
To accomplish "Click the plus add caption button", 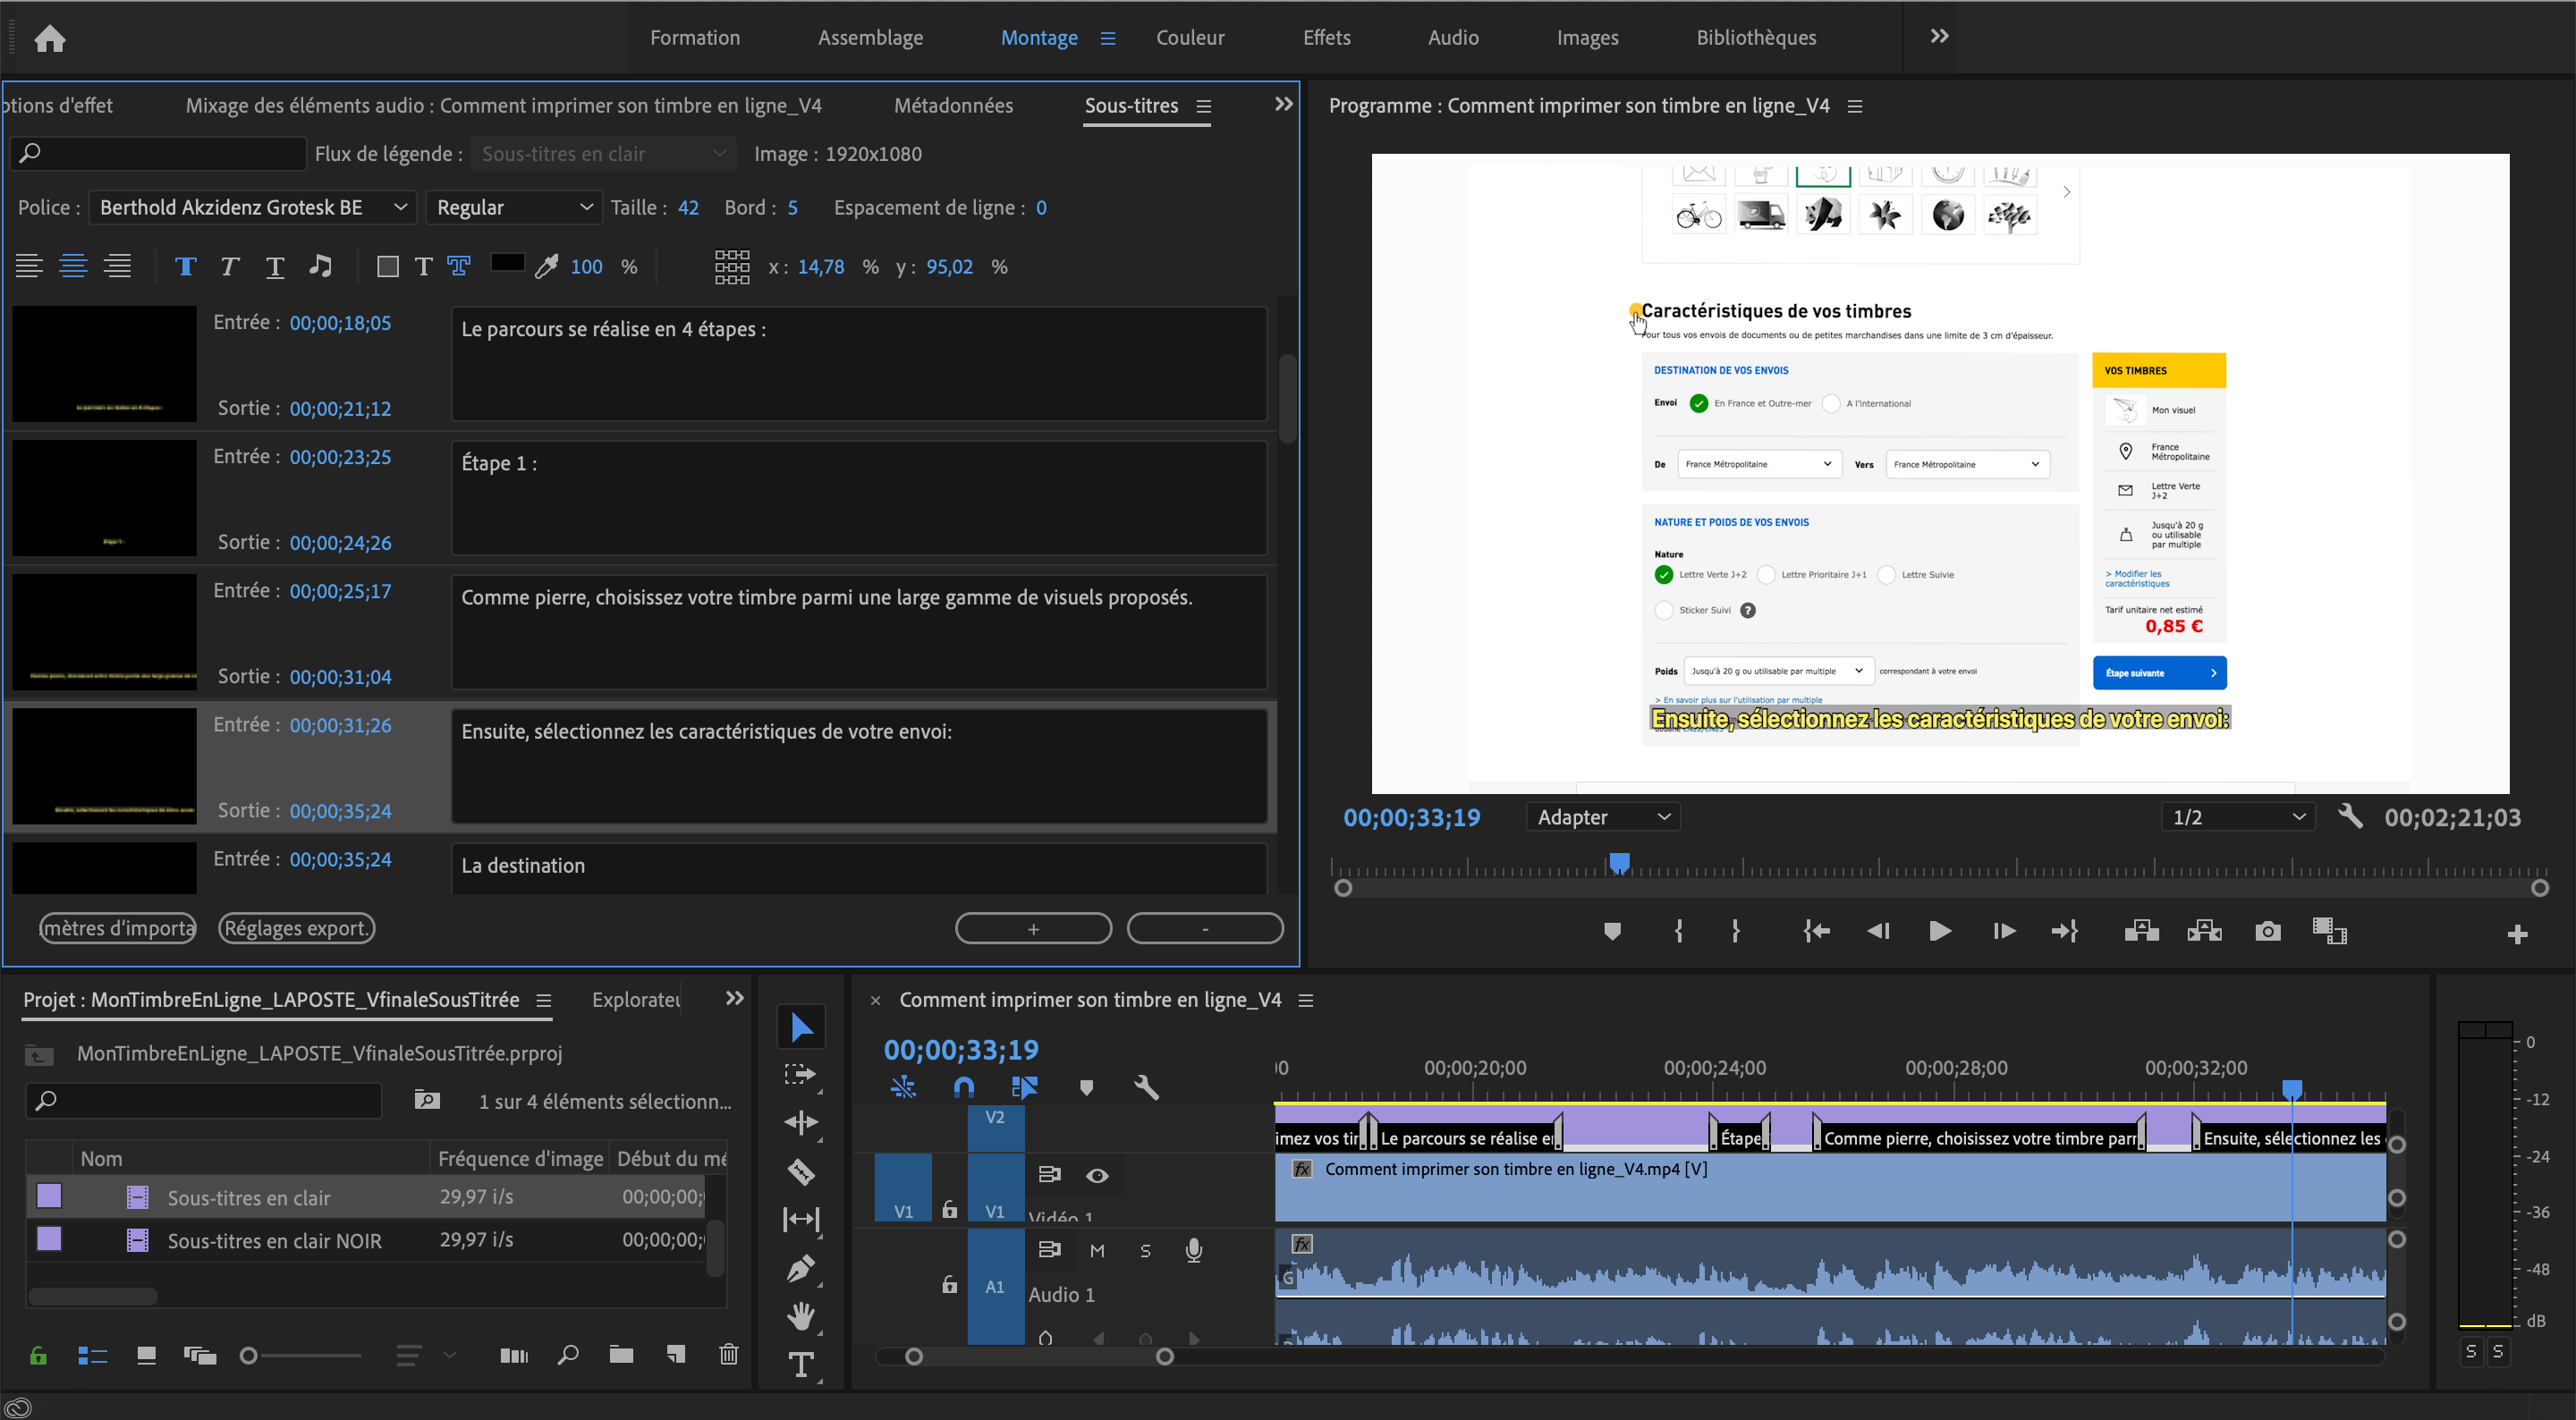I will click(1033, 928).
